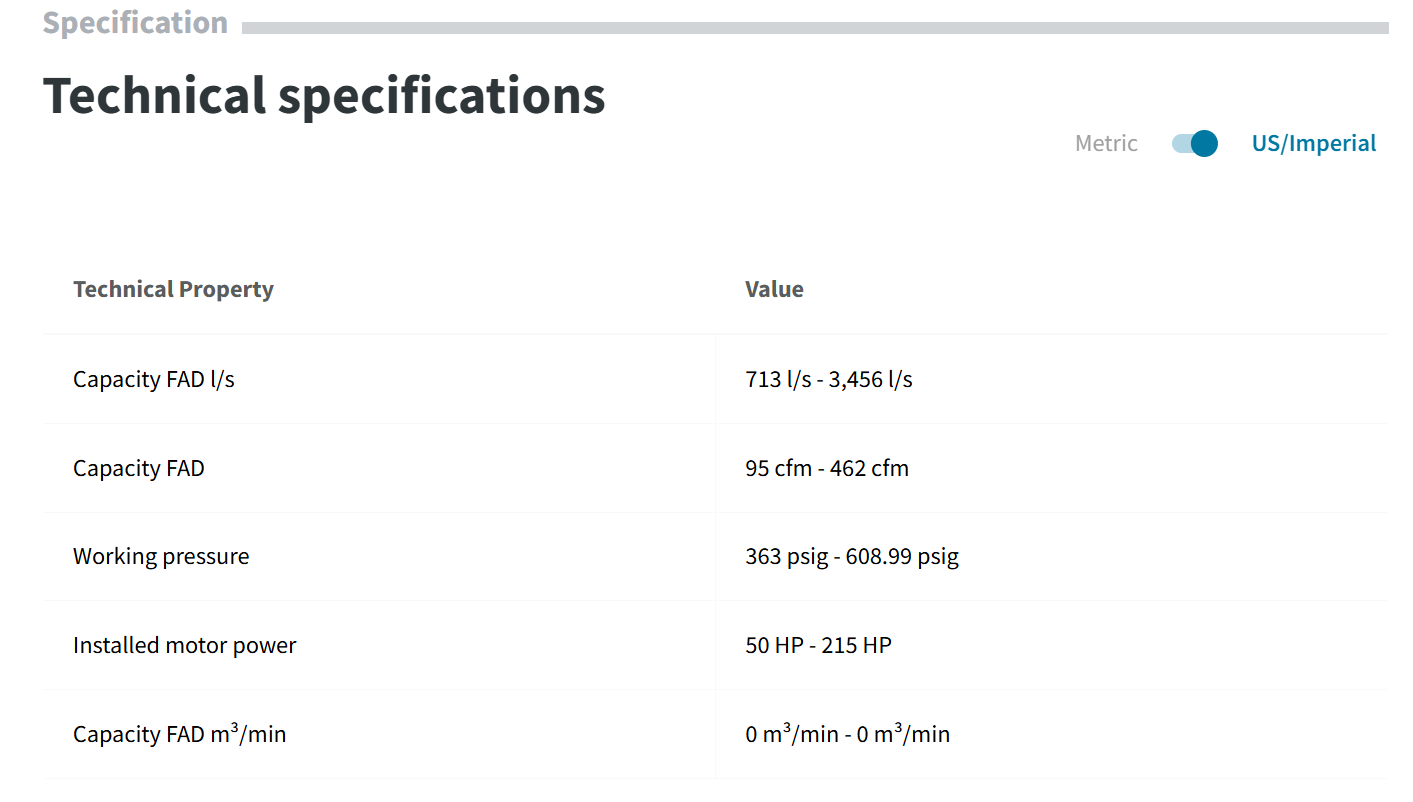The height and width of the screenshot is (802, 1413).
Task: Click the 363 psig - 608.99 psig value
Action: pyautogui.click(x=851, y=557)
